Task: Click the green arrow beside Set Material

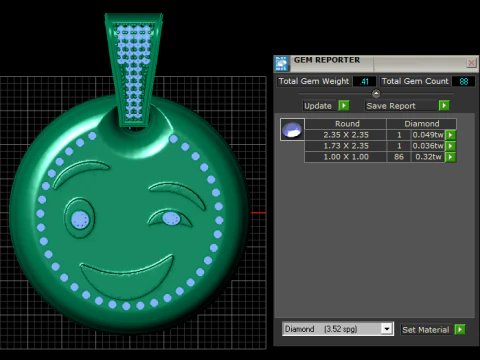Action: click(x=460, y=330)
